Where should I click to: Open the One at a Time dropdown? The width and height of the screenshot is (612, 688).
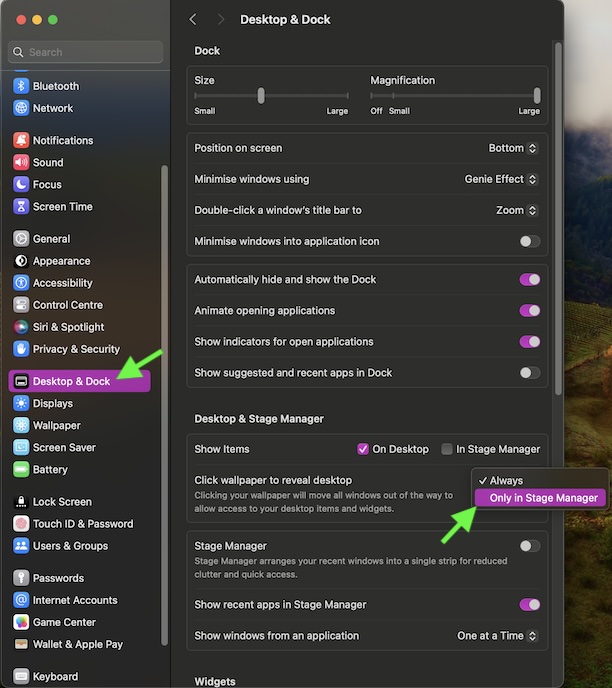pyautogui.click(x=497, y=636)
